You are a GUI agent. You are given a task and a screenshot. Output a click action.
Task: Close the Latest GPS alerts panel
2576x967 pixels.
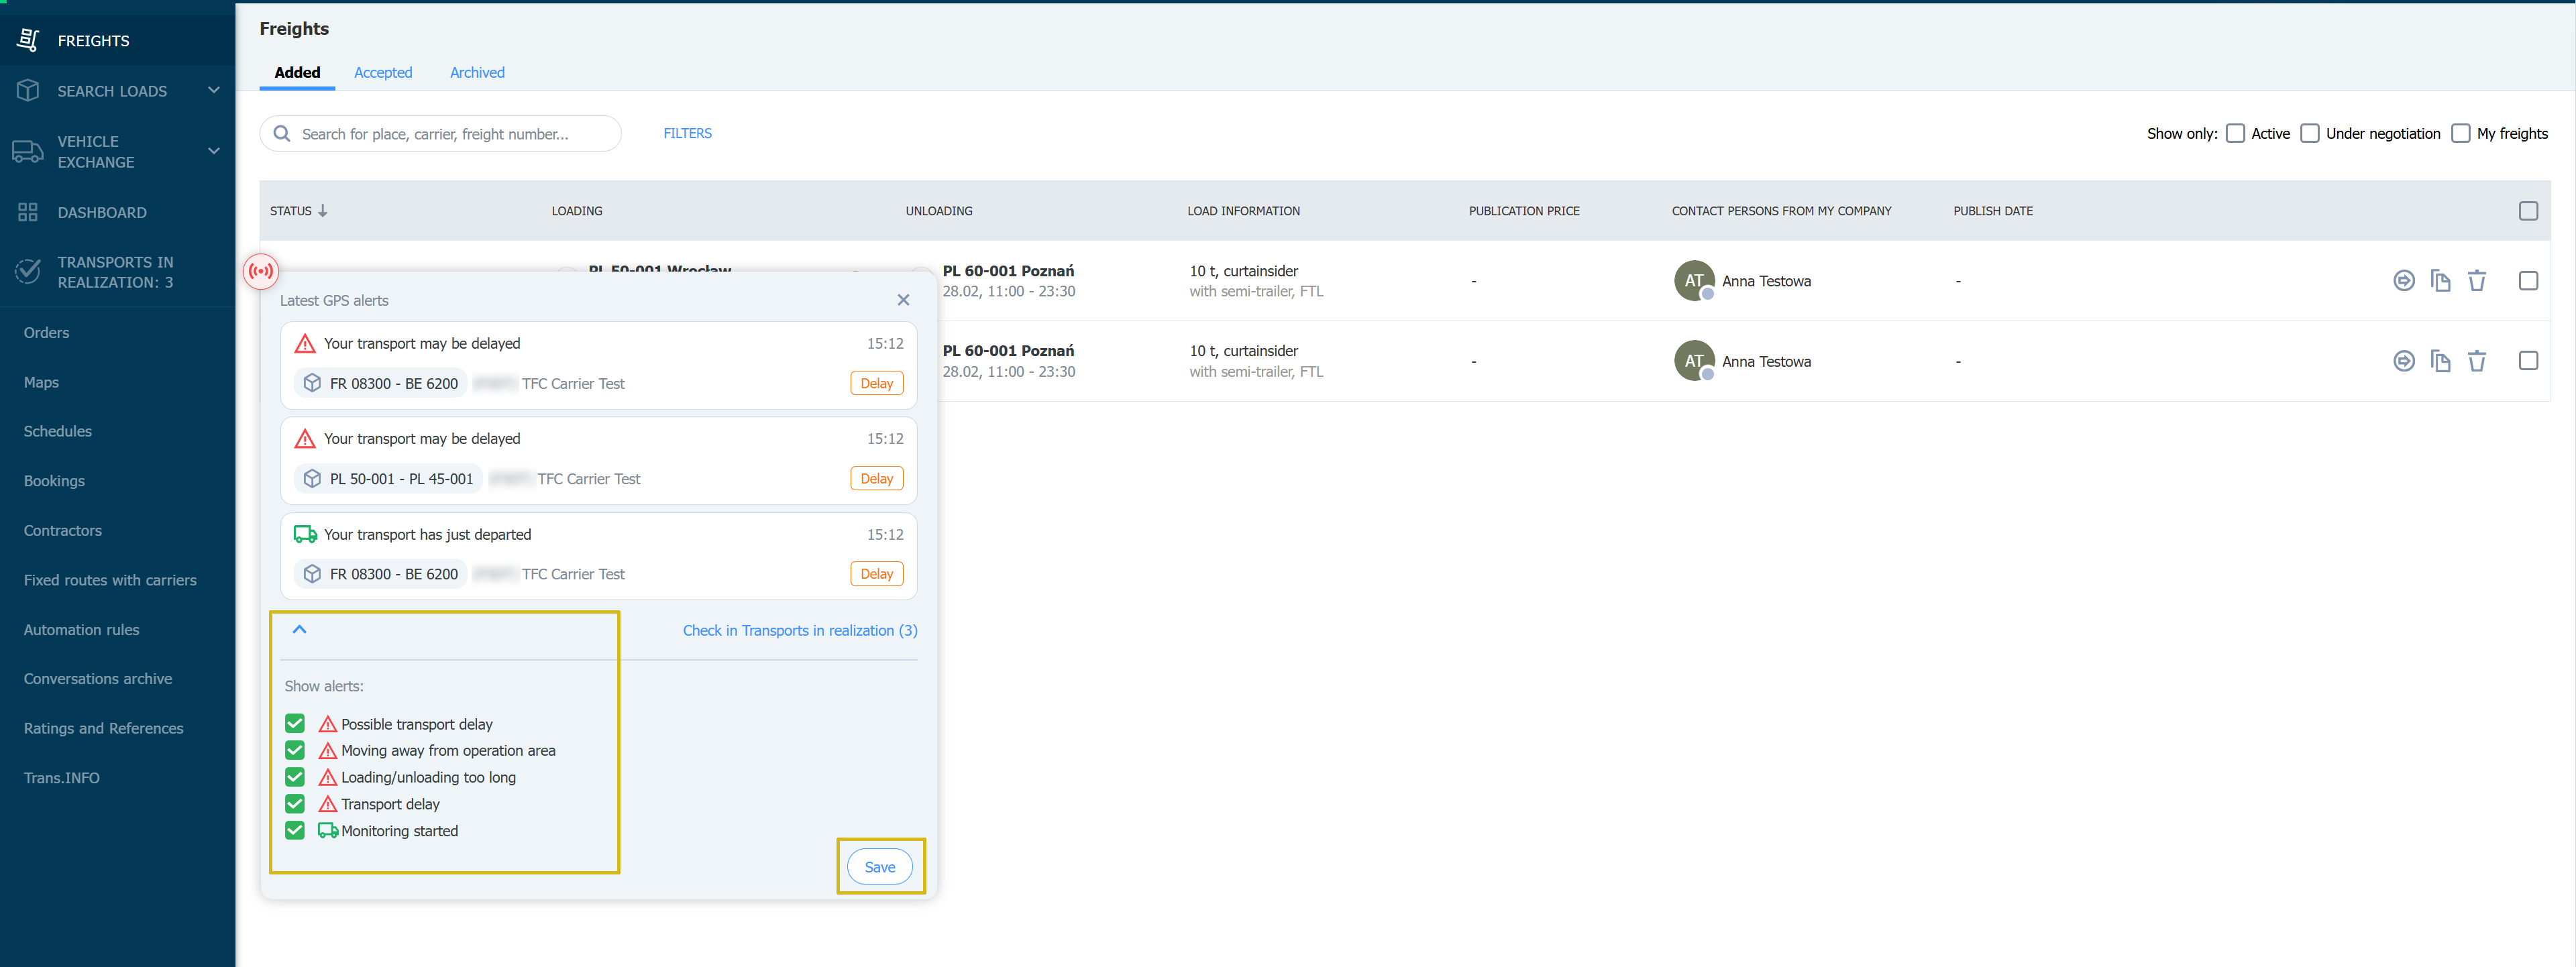[x=903, y=300]
